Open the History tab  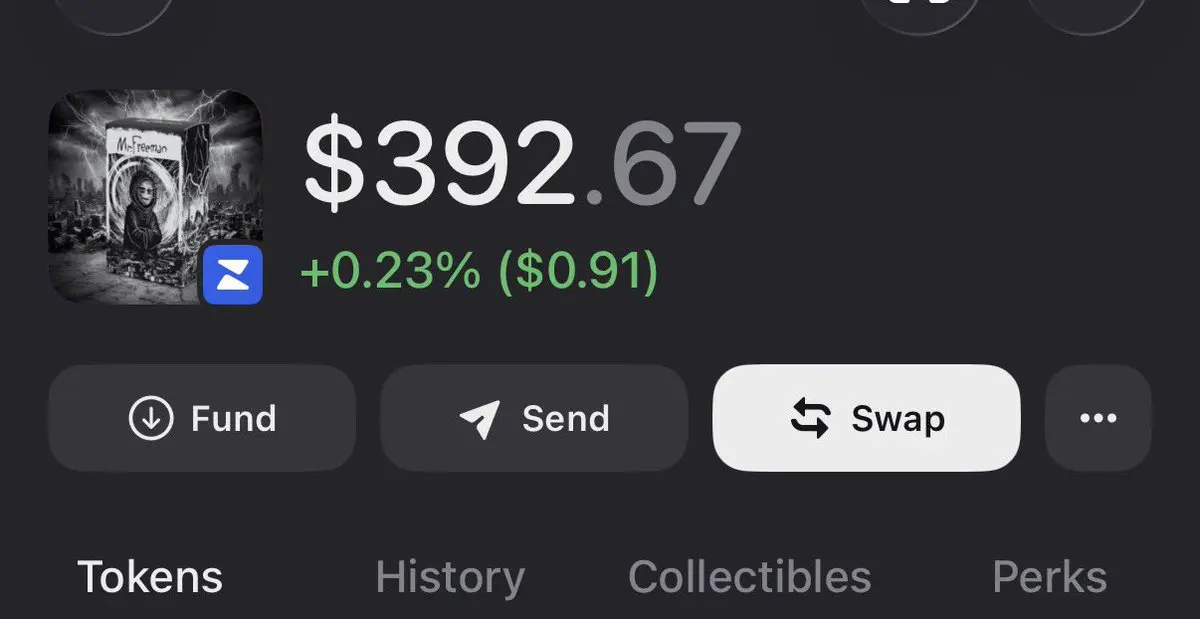coord(449,577)
